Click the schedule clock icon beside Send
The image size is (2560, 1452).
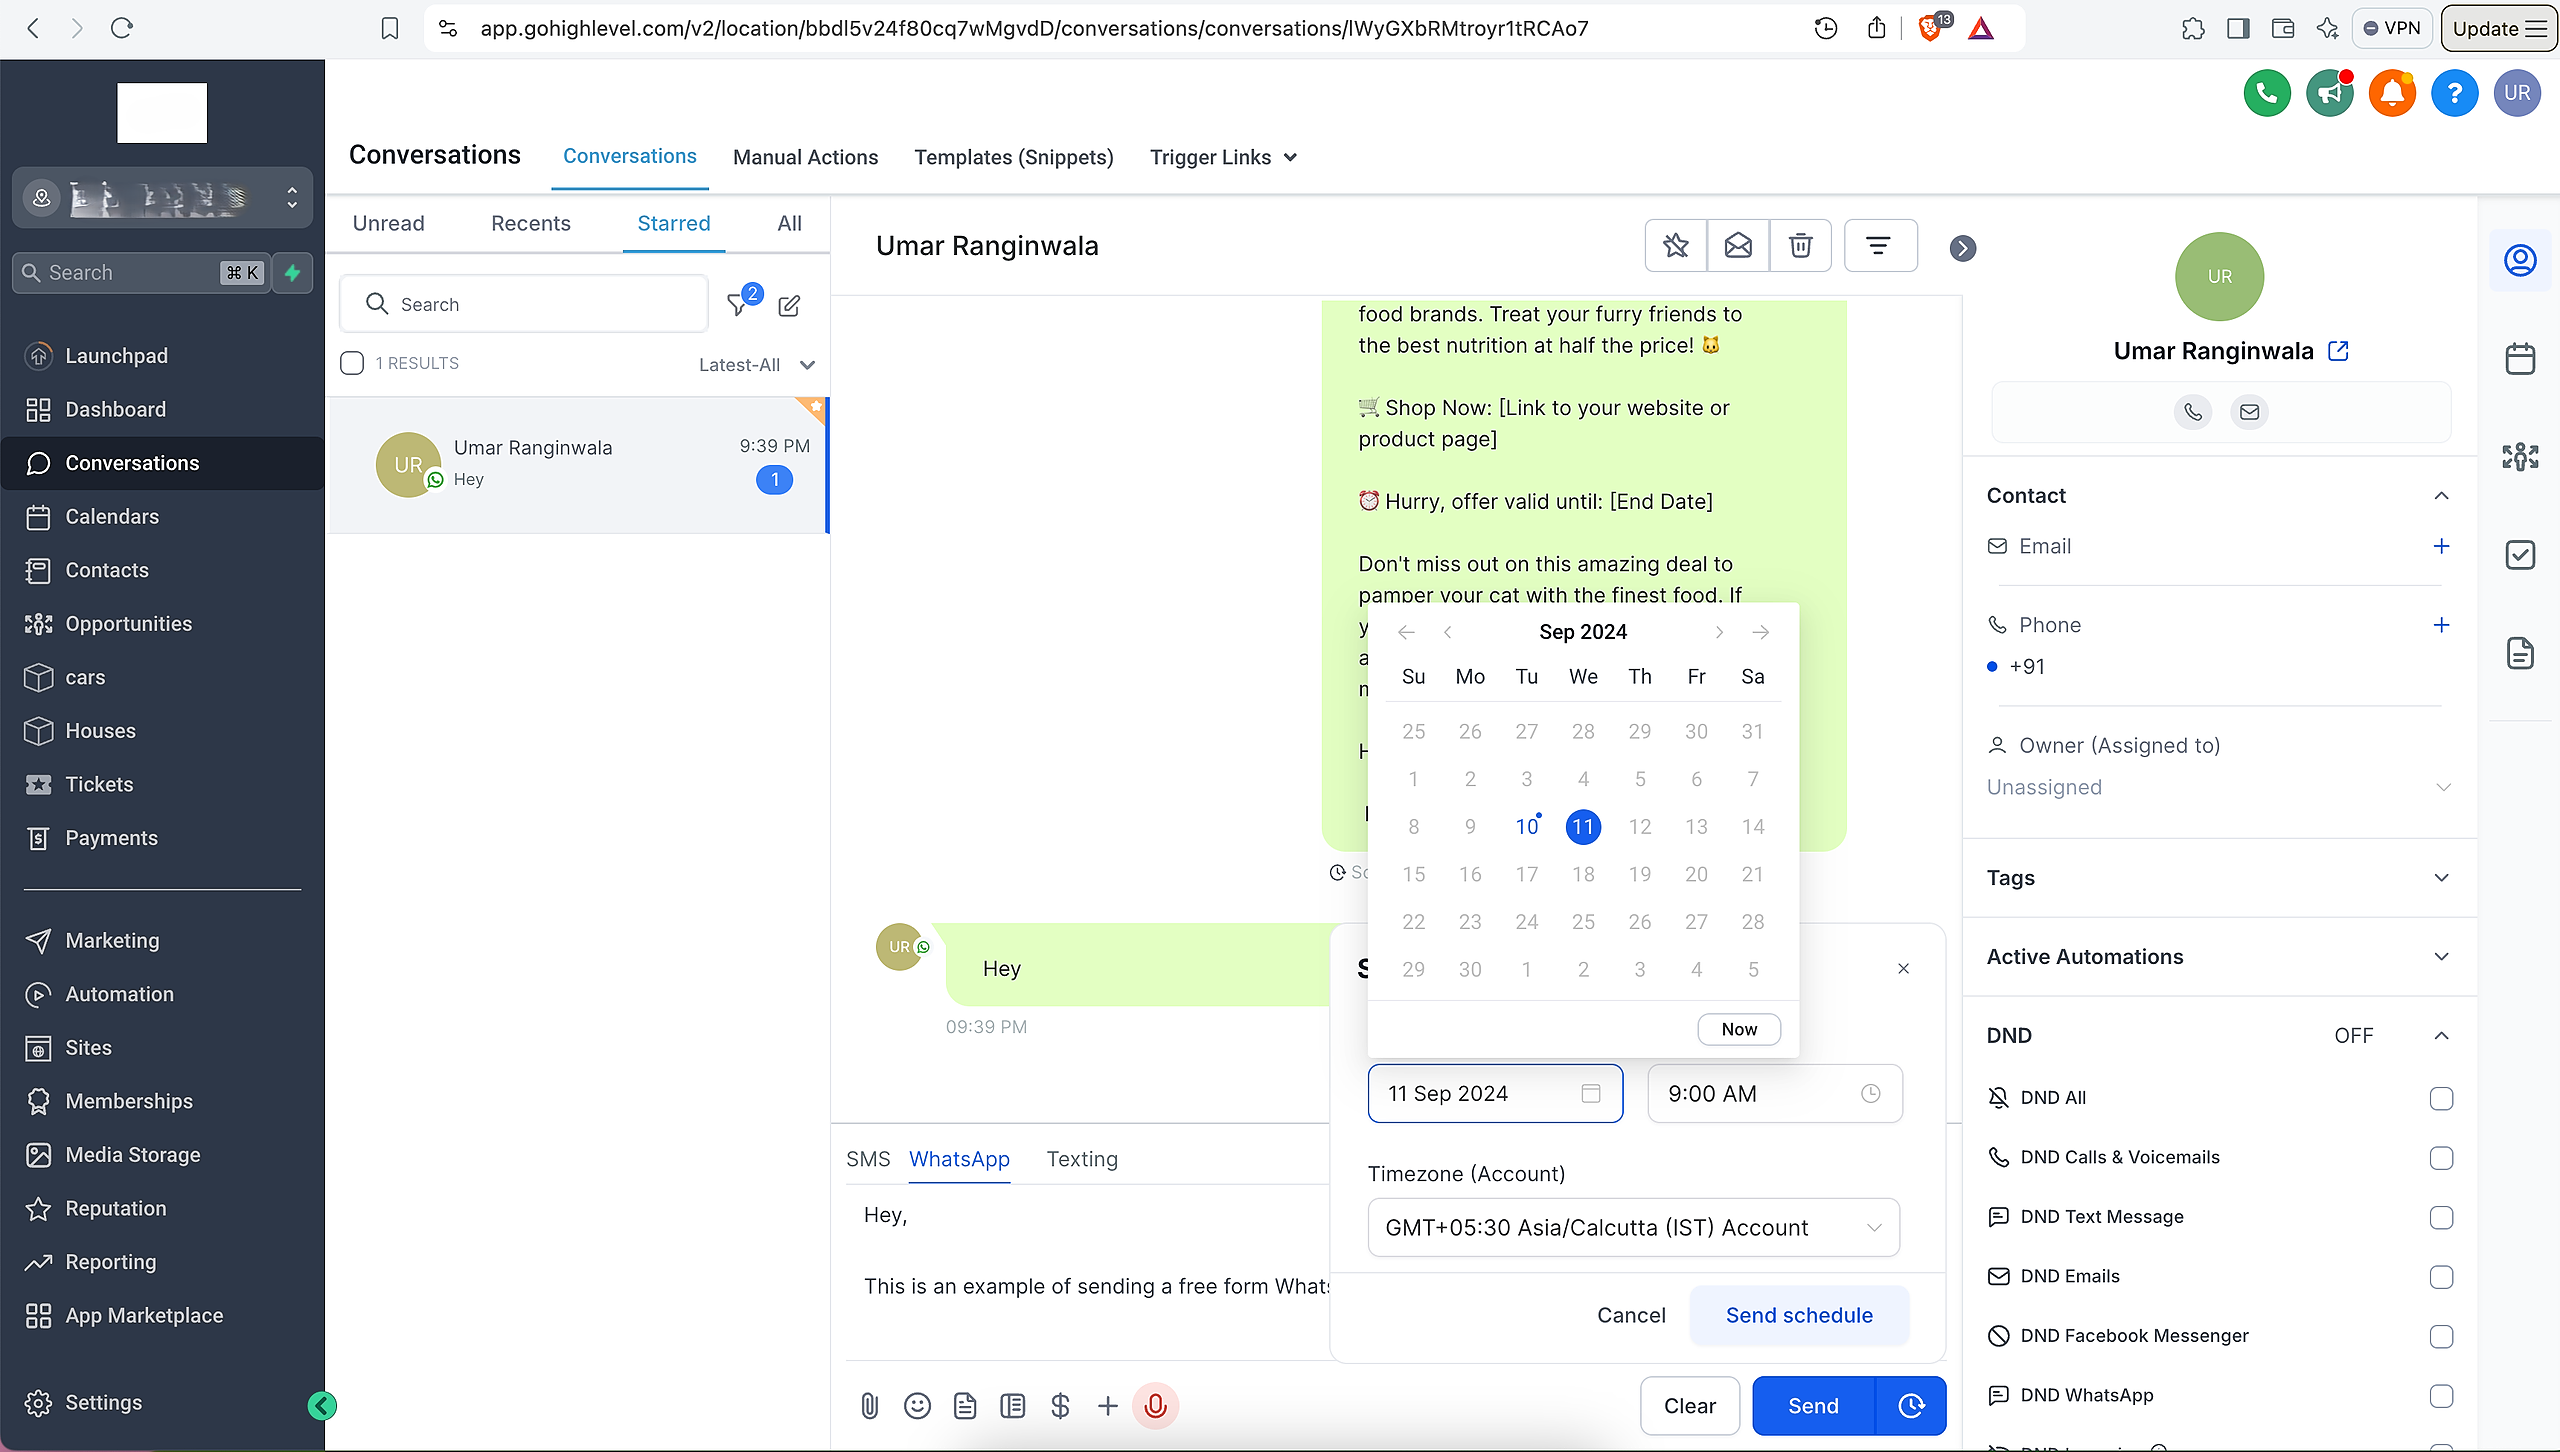[x=1911, y=1406]
